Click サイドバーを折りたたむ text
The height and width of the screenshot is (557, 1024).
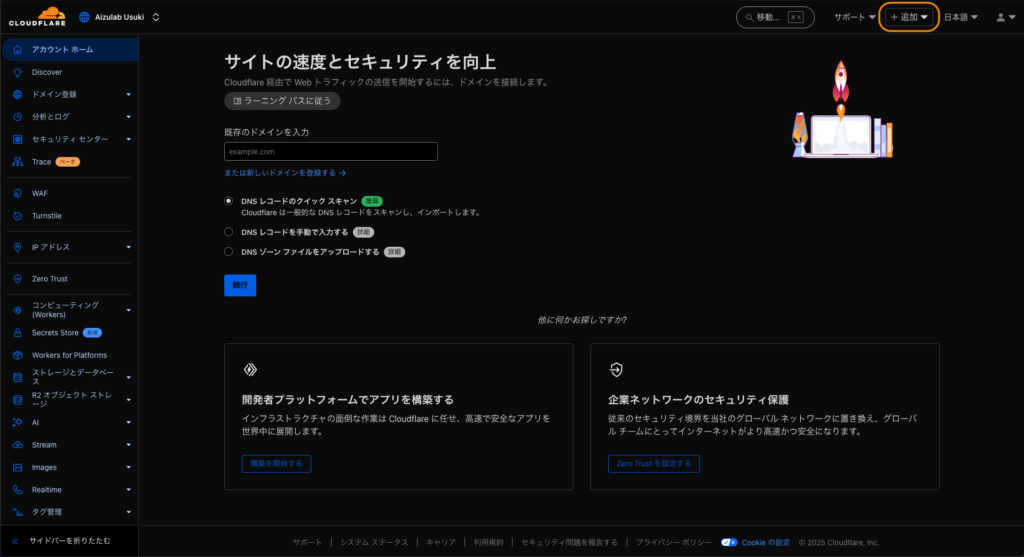[x=70, y=541]
